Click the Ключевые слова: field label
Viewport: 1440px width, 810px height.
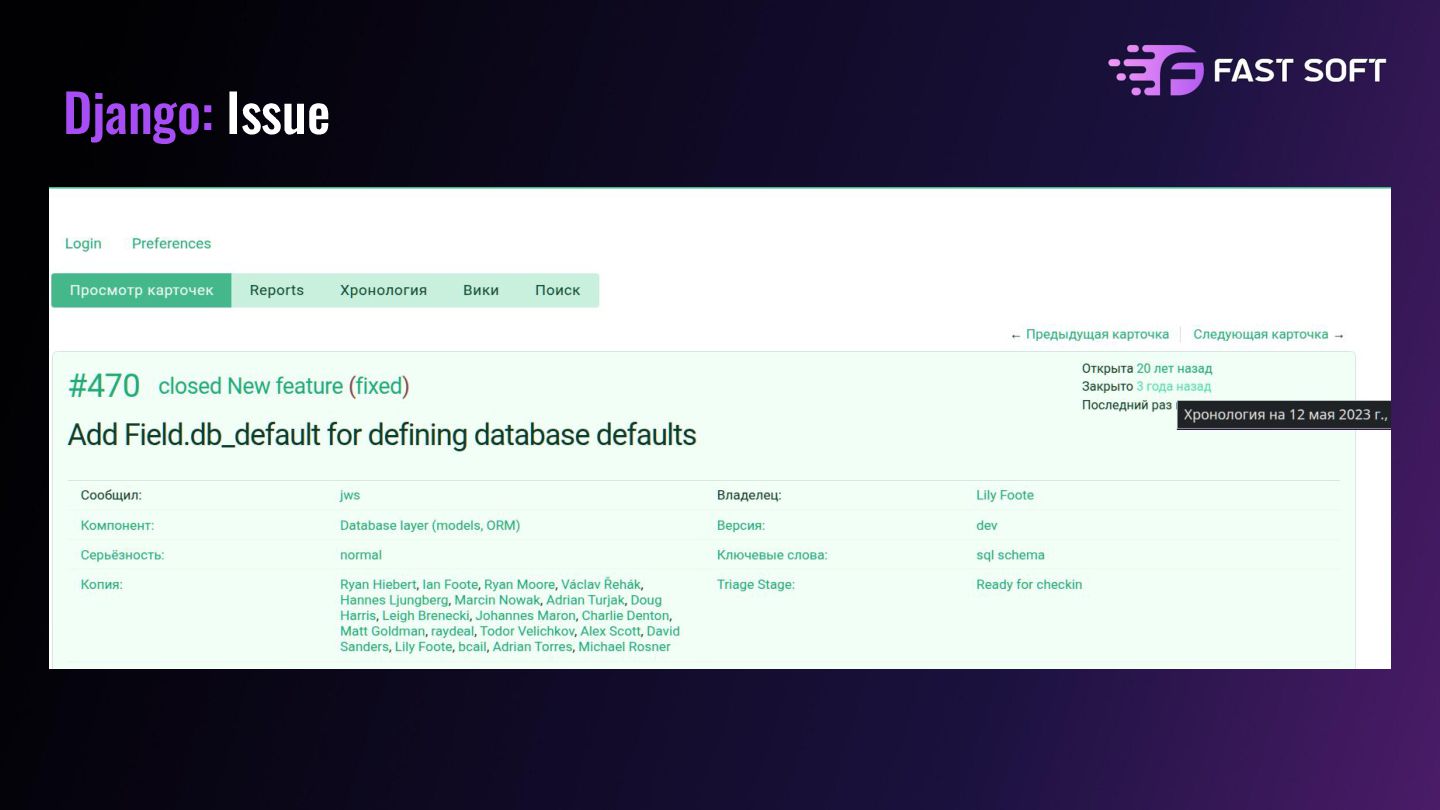(772, 555)
